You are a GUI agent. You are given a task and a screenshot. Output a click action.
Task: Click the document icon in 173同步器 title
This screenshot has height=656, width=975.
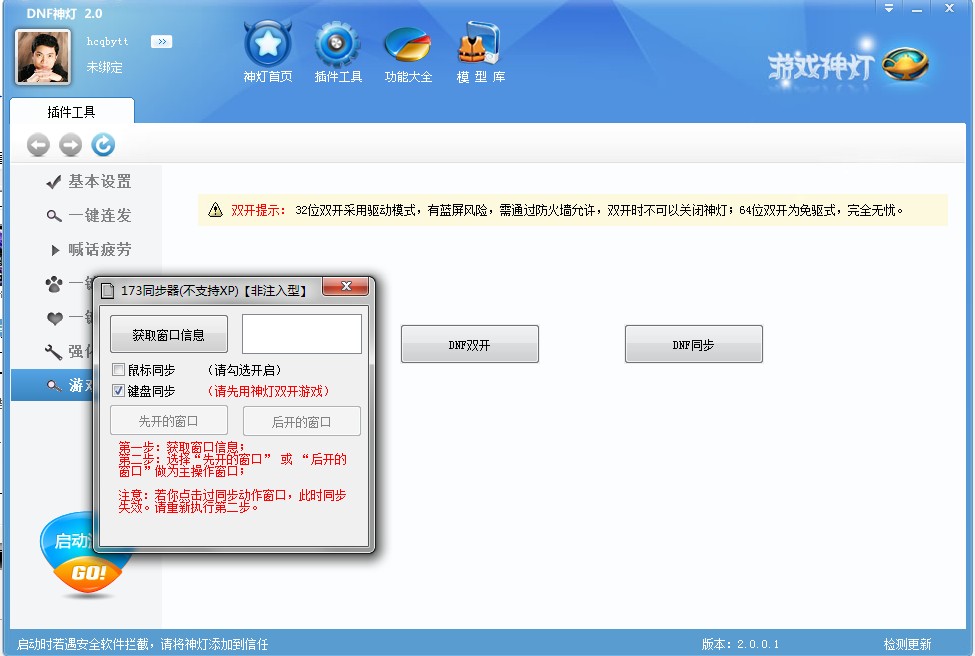108,291
